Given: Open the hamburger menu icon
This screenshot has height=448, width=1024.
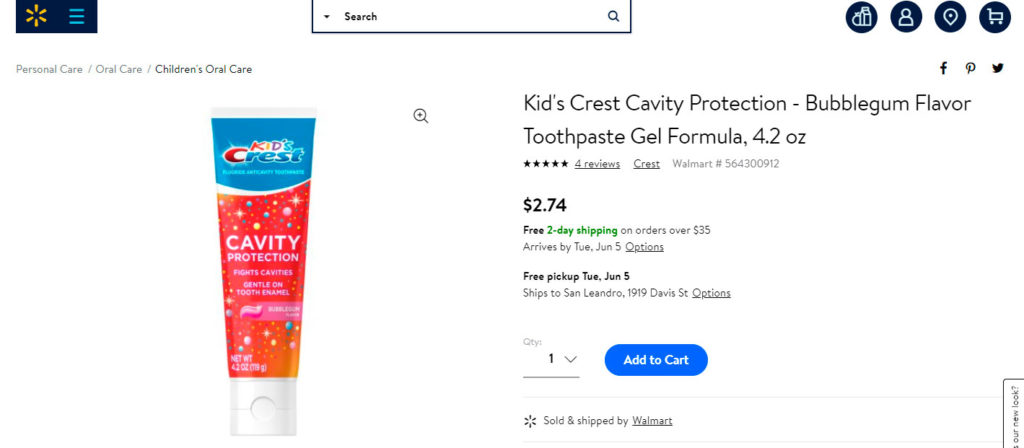Looking at the screenshot, I should click(x=76, y=16).
